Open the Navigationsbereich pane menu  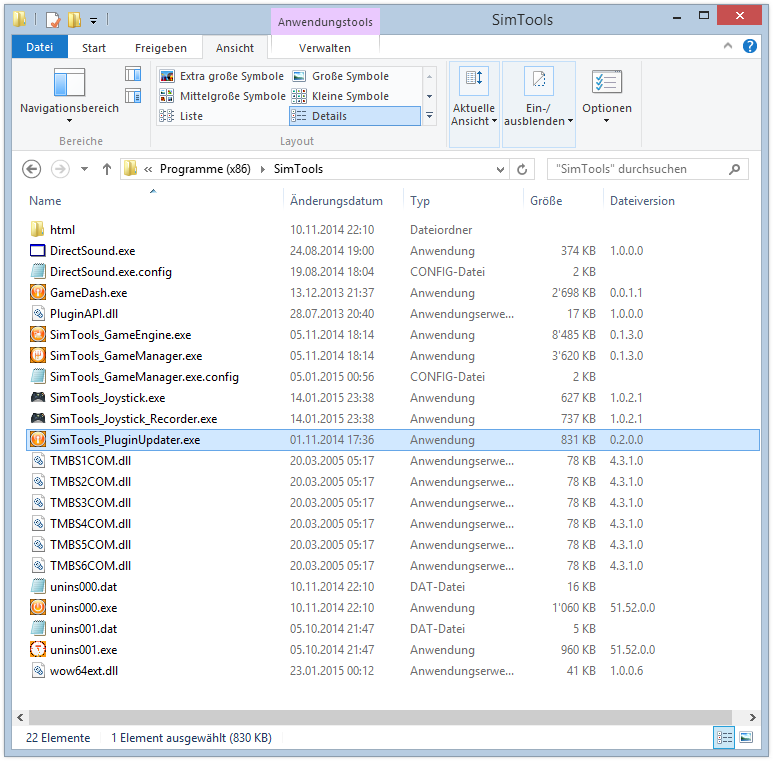pos(69,95)
